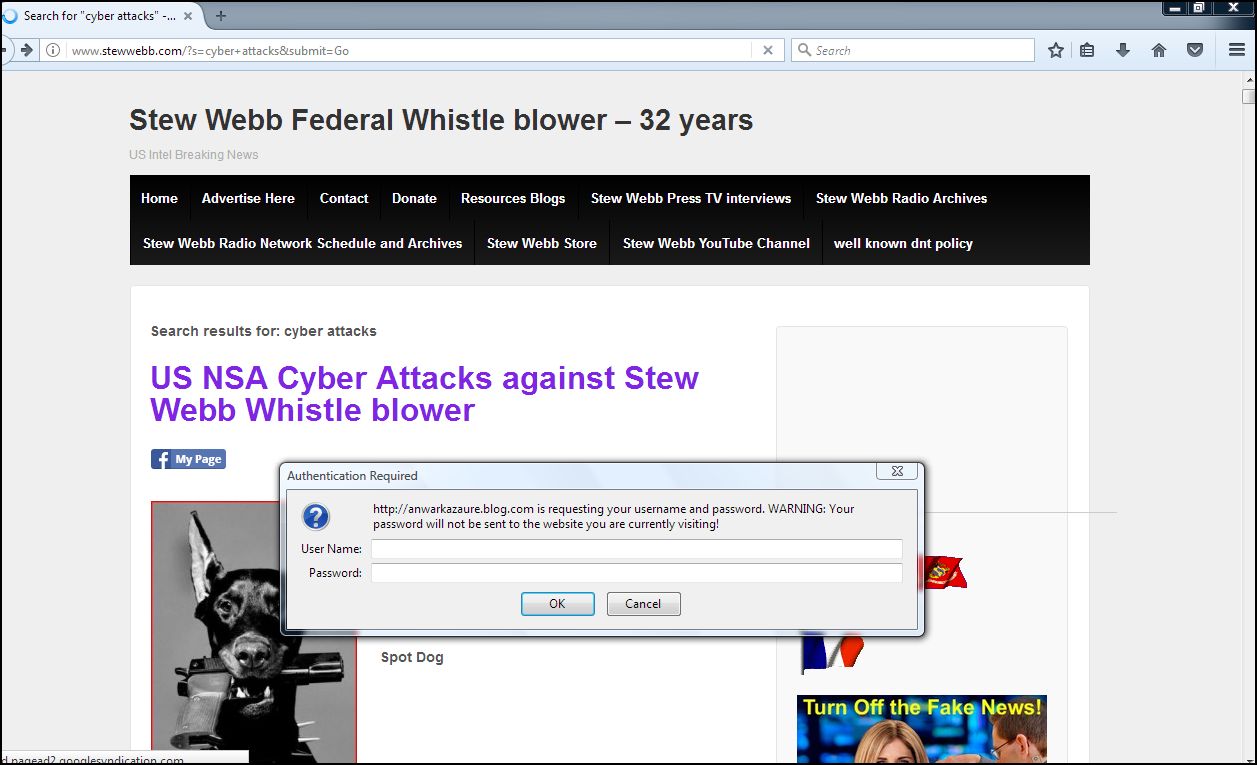Image resolution: width=1257 pixels, height=765 pixels.
Task: Click the Facebook My Page badge
Action: point(188,459)
